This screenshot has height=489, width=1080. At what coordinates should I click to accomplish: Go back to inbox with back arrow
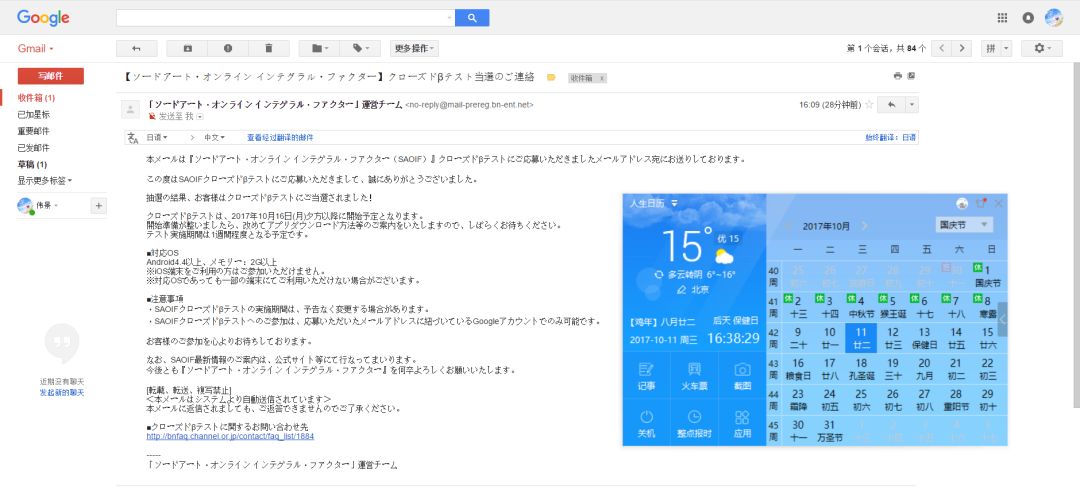tap(136, 48)
